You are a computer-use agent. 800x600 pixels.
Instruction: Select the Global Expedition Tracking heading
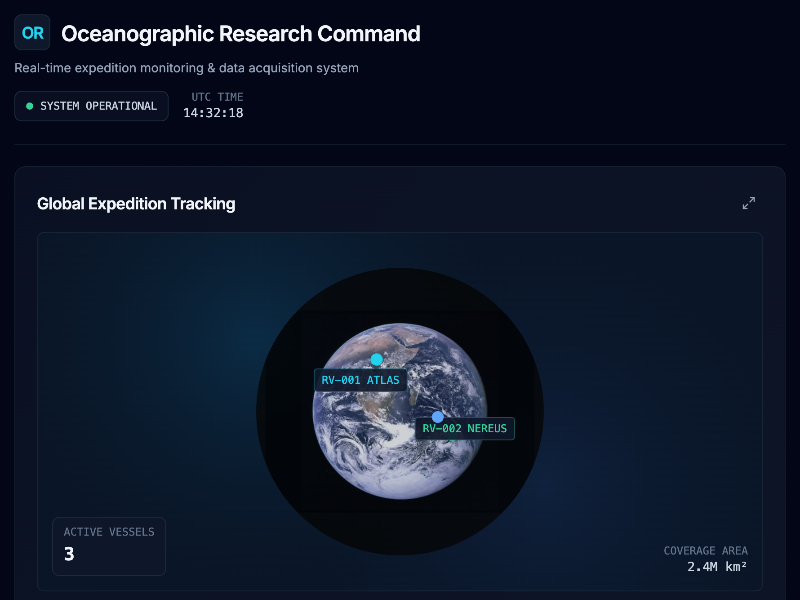coord(136,203)
